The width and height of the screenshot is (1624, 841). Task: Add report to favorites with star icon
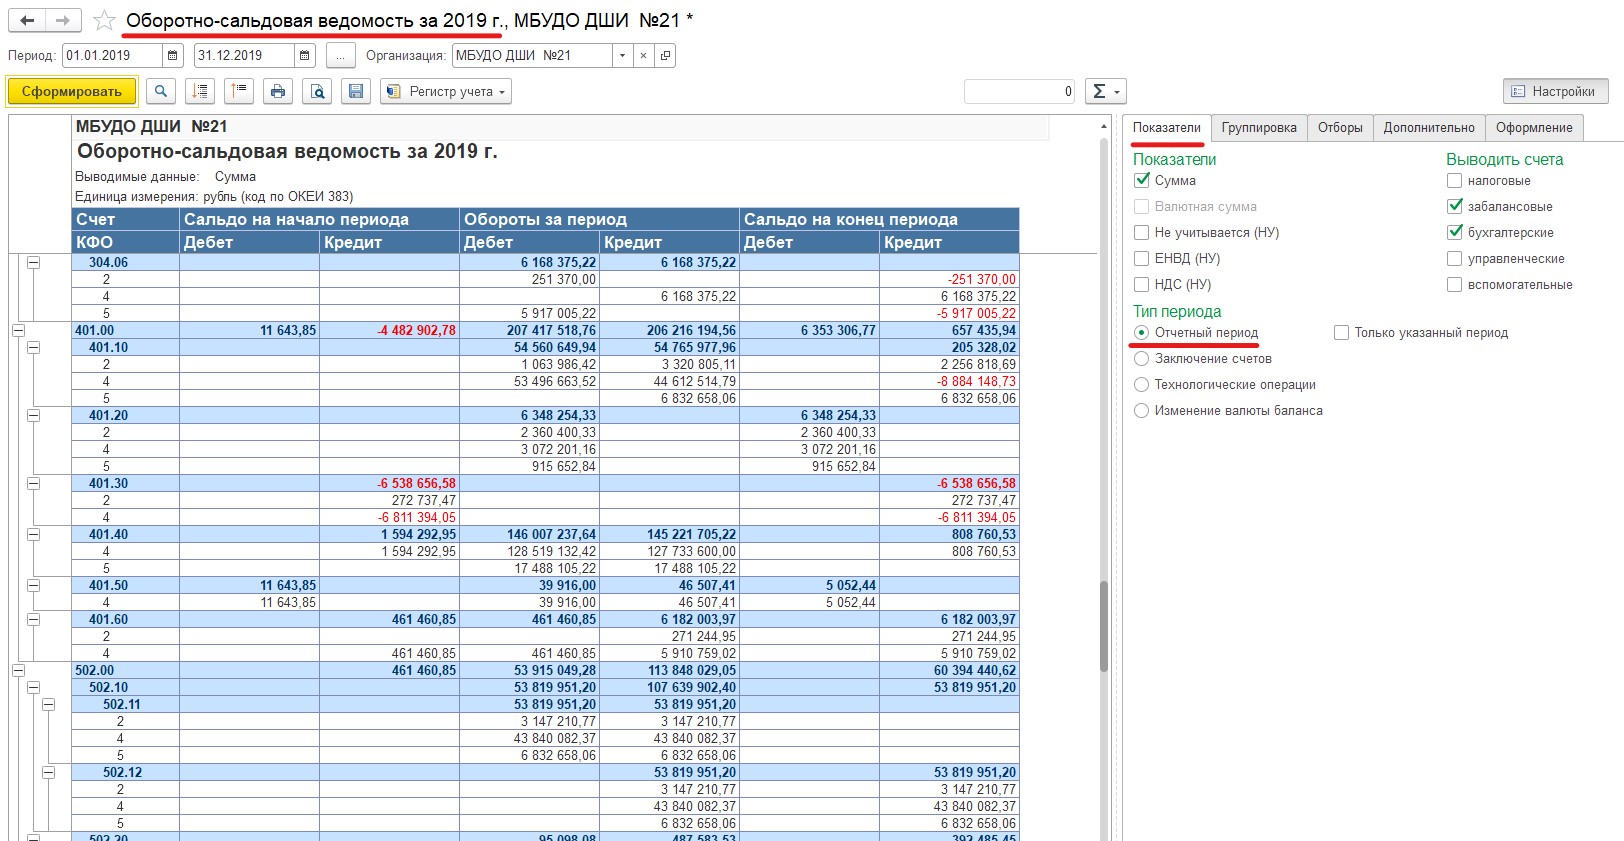(104, 20)
